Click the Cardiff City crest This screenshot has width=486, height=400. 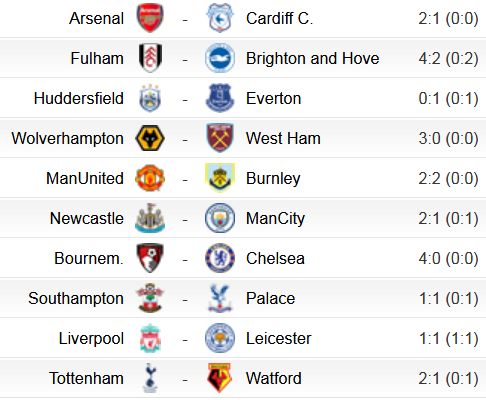coord(220,18)
